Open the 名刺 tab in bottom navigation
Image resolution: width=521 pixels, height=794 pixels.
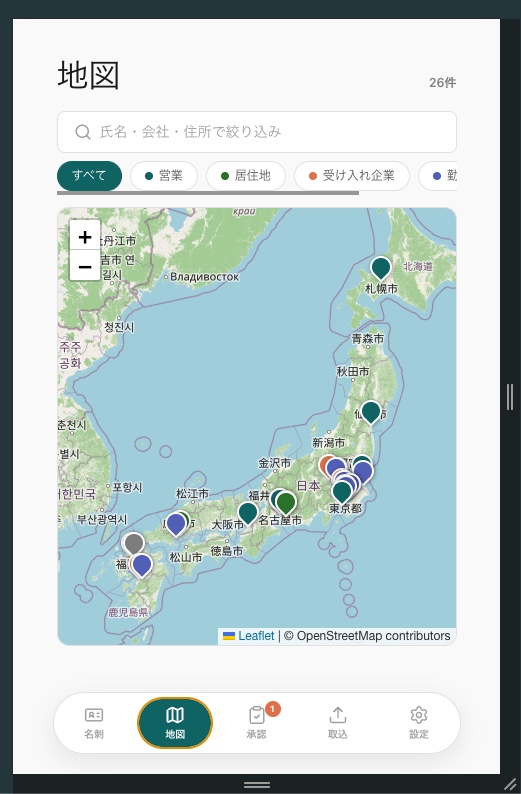coord(94,723)
